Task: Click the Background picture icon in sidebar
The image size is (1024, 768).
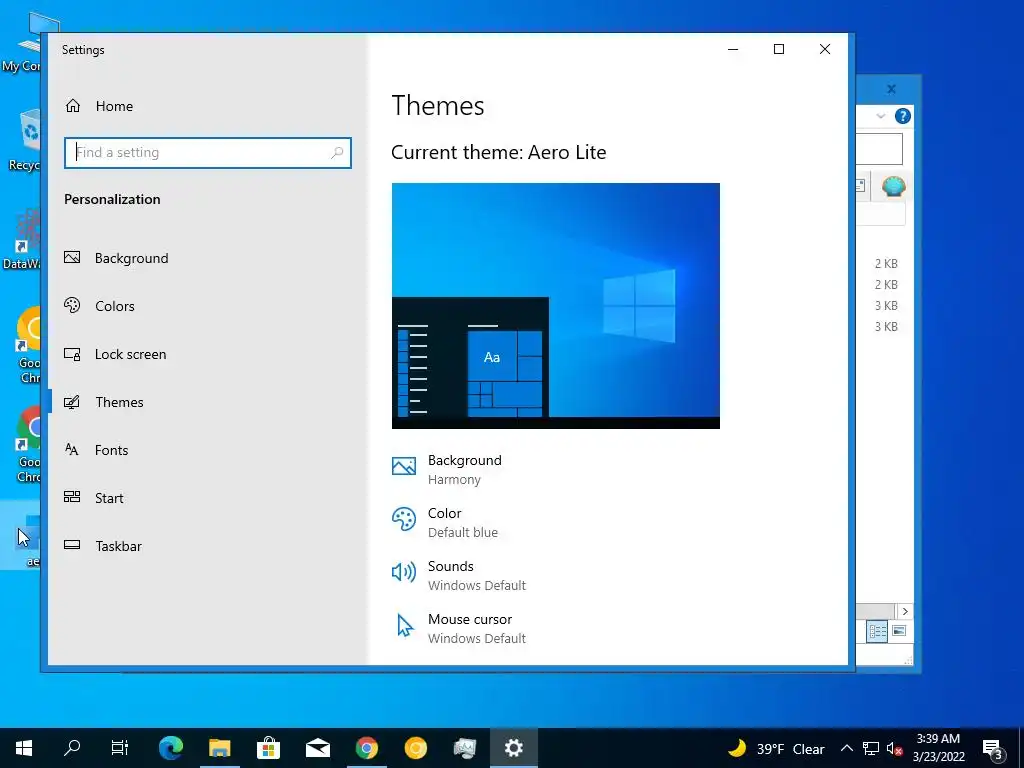Action: (72, 257)
